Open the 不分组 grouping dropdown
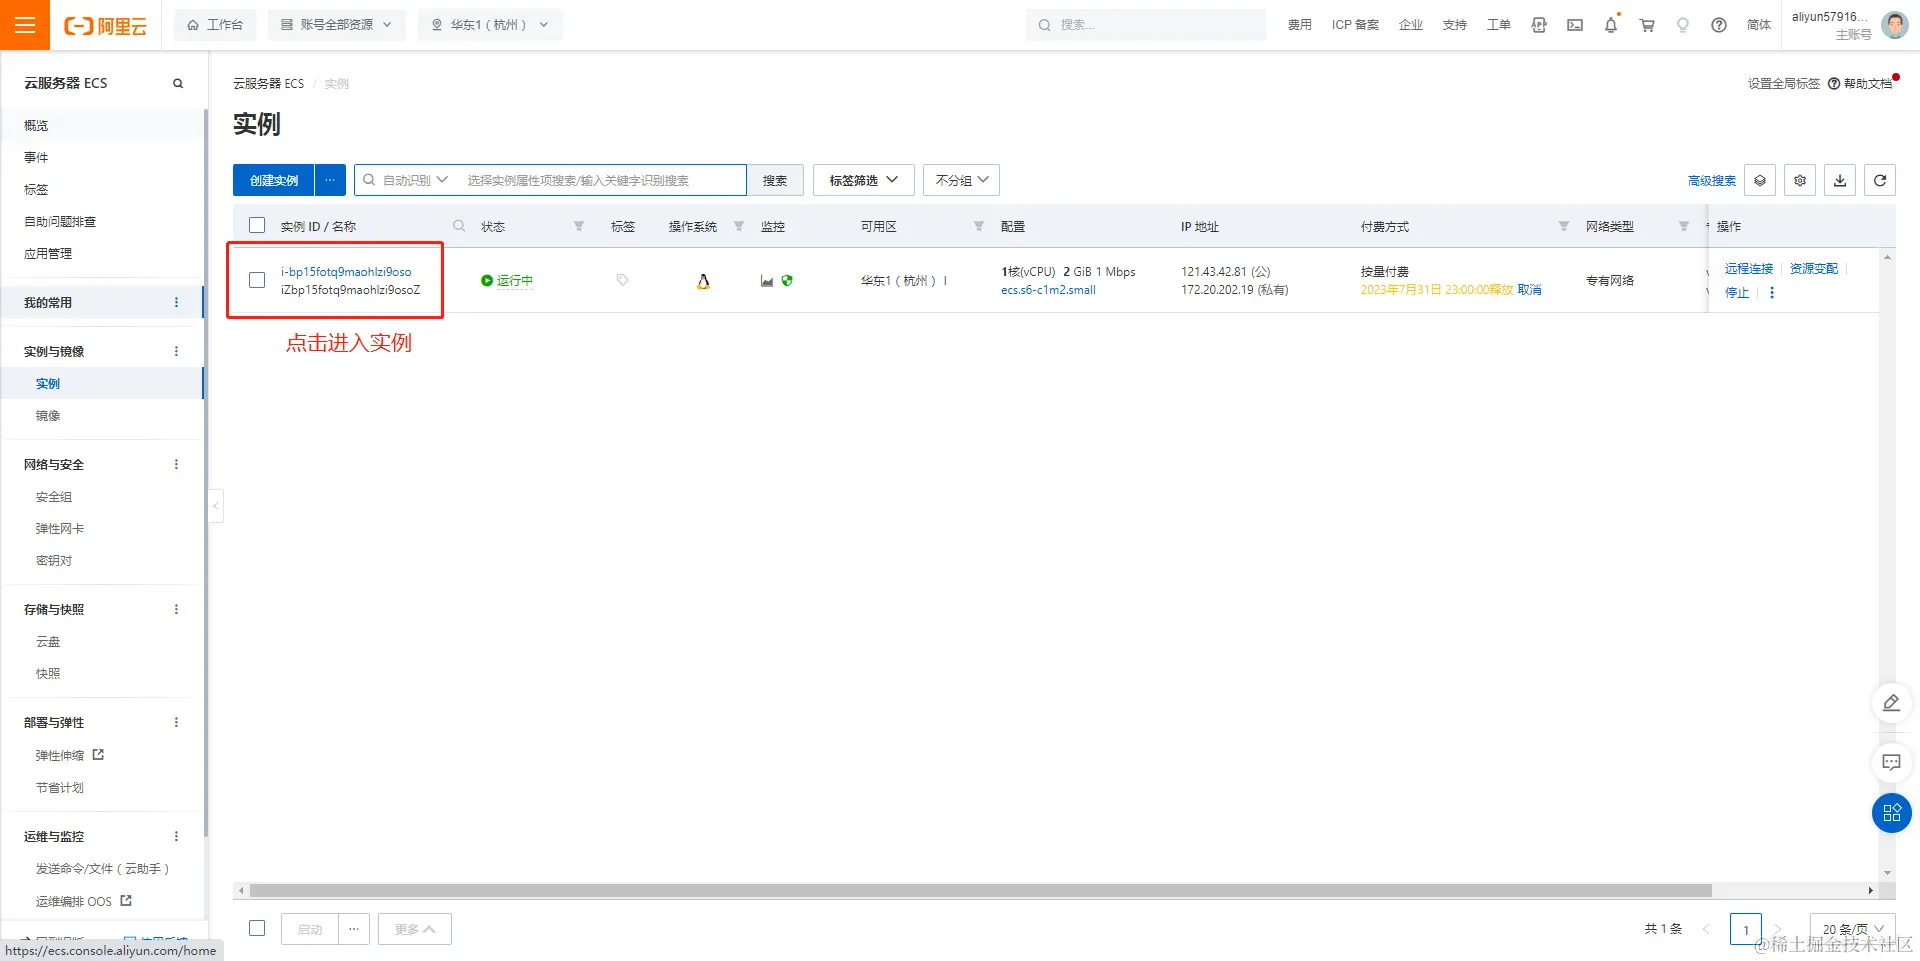Screen dimensions: 1920x961 [x=962, y=180]
